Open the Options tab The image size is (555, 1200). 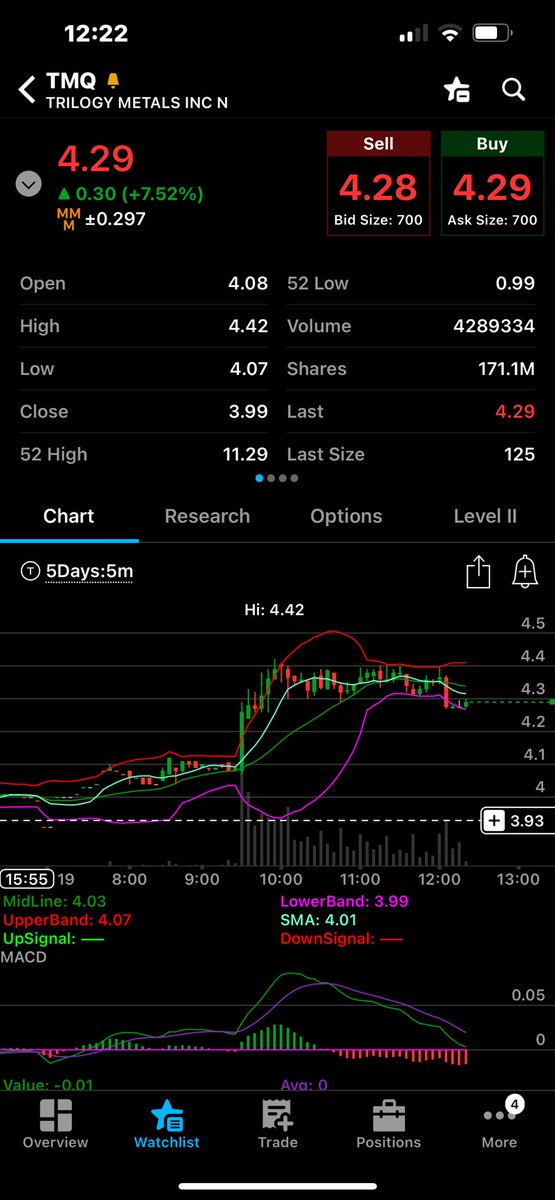coord(346,516)
